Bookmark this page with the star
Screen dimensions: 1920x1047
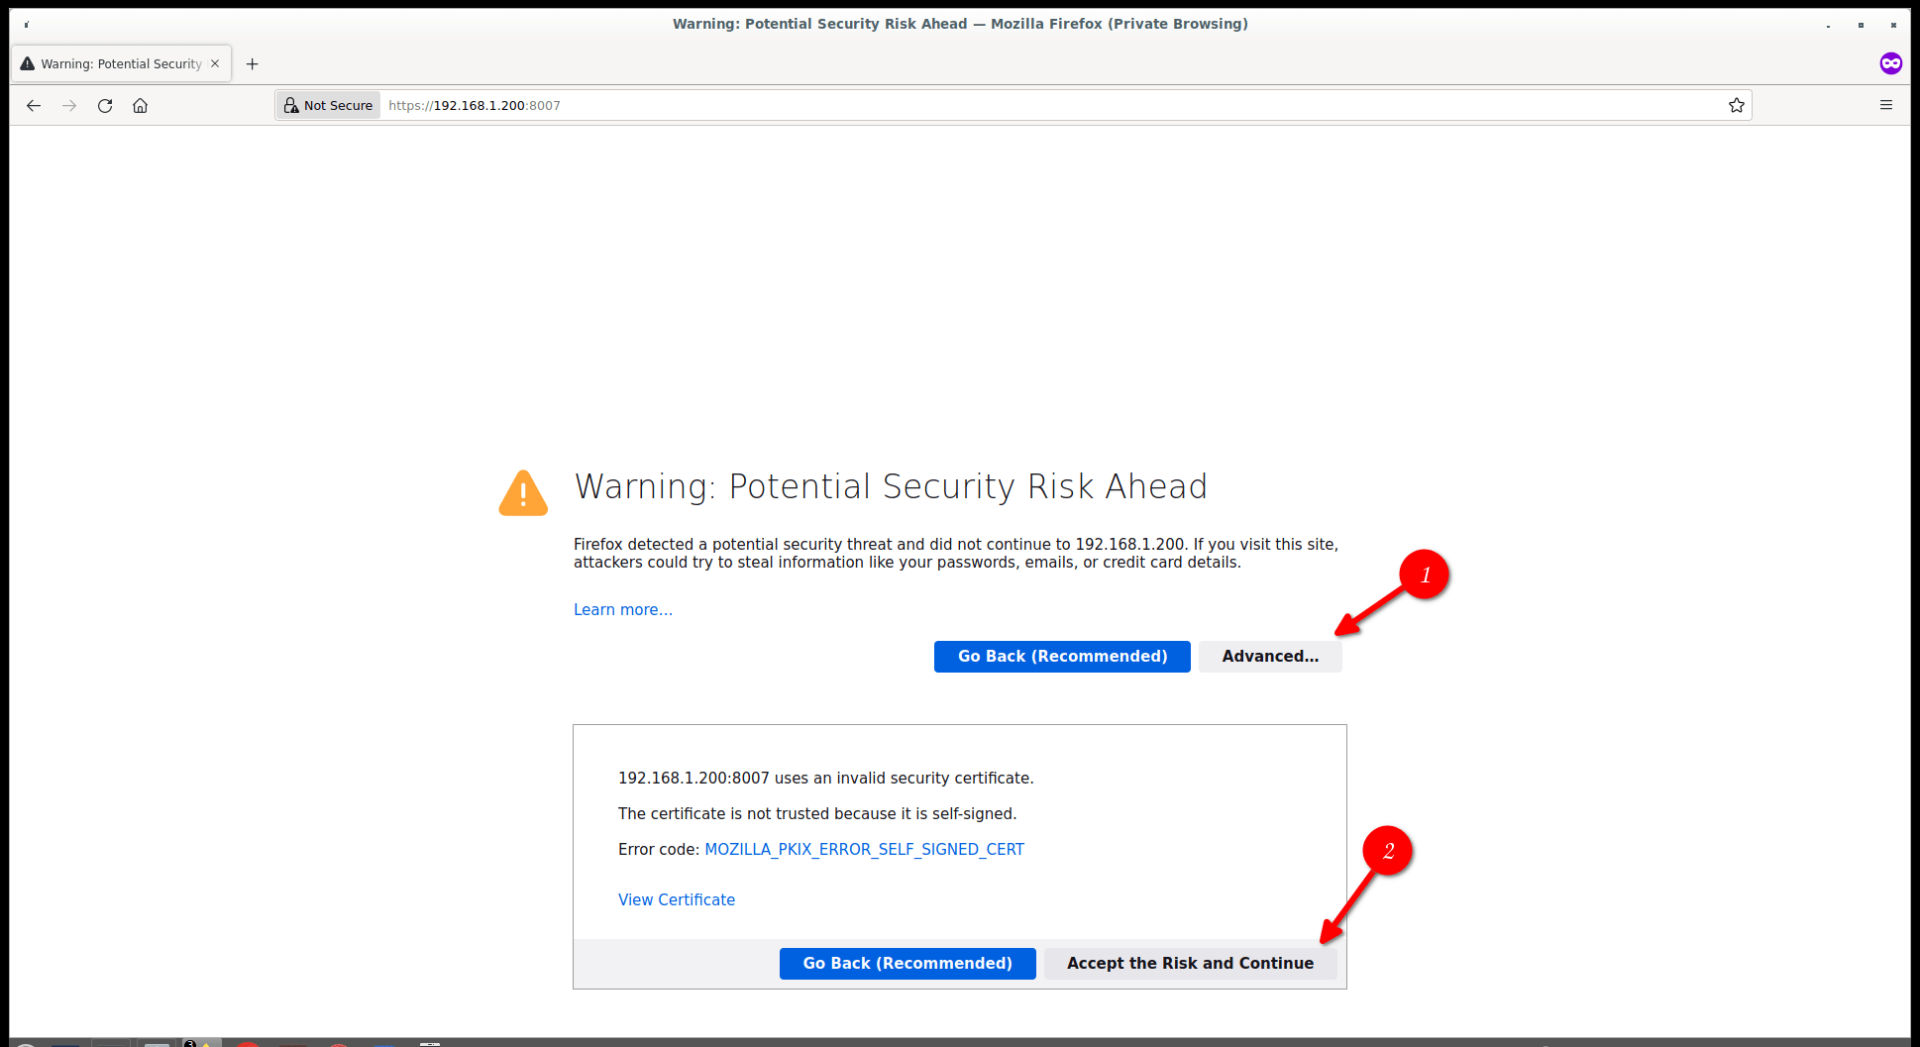(x=1737, y=105)
